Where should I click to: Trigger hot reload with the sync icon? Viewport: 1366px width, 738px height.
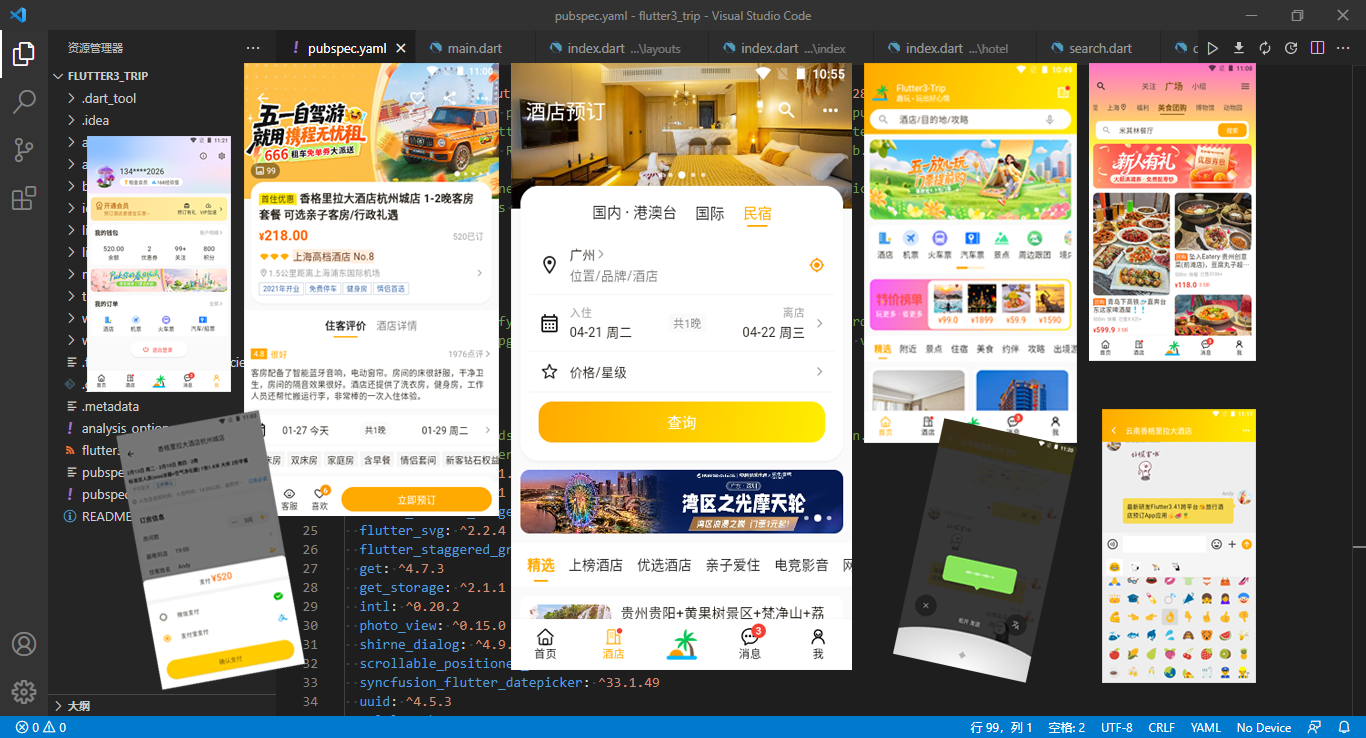1264,47
